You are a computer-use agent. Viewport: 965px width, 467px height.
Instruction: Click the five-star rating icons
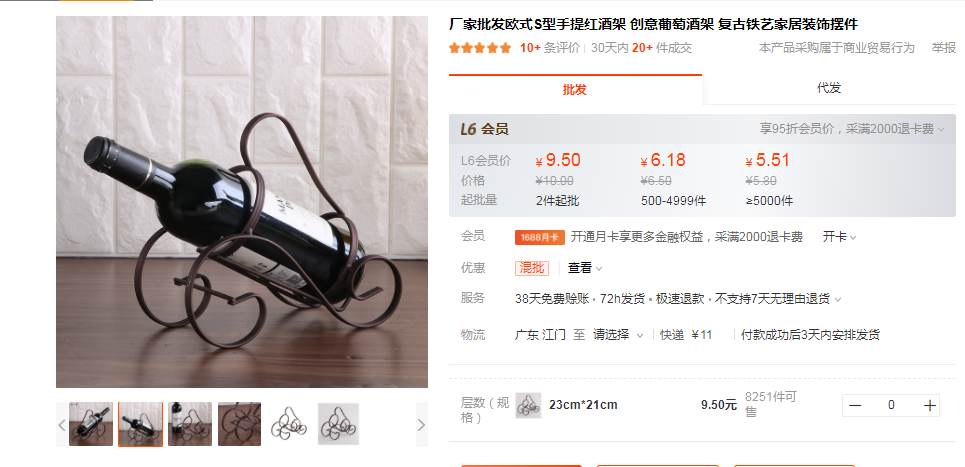click(x=480, y=48)
